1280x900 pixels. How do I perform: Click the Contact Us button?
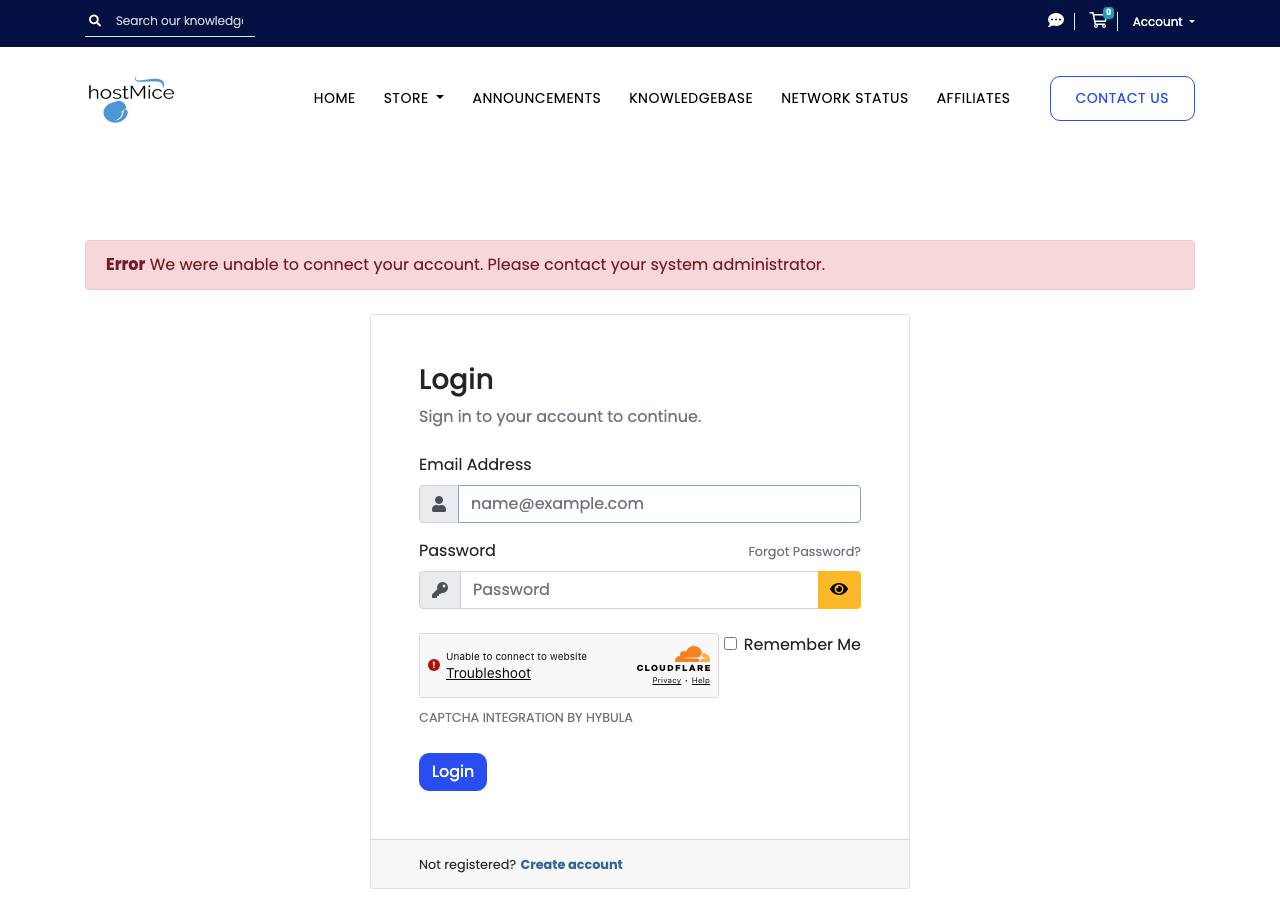(x=1122, y=98)
